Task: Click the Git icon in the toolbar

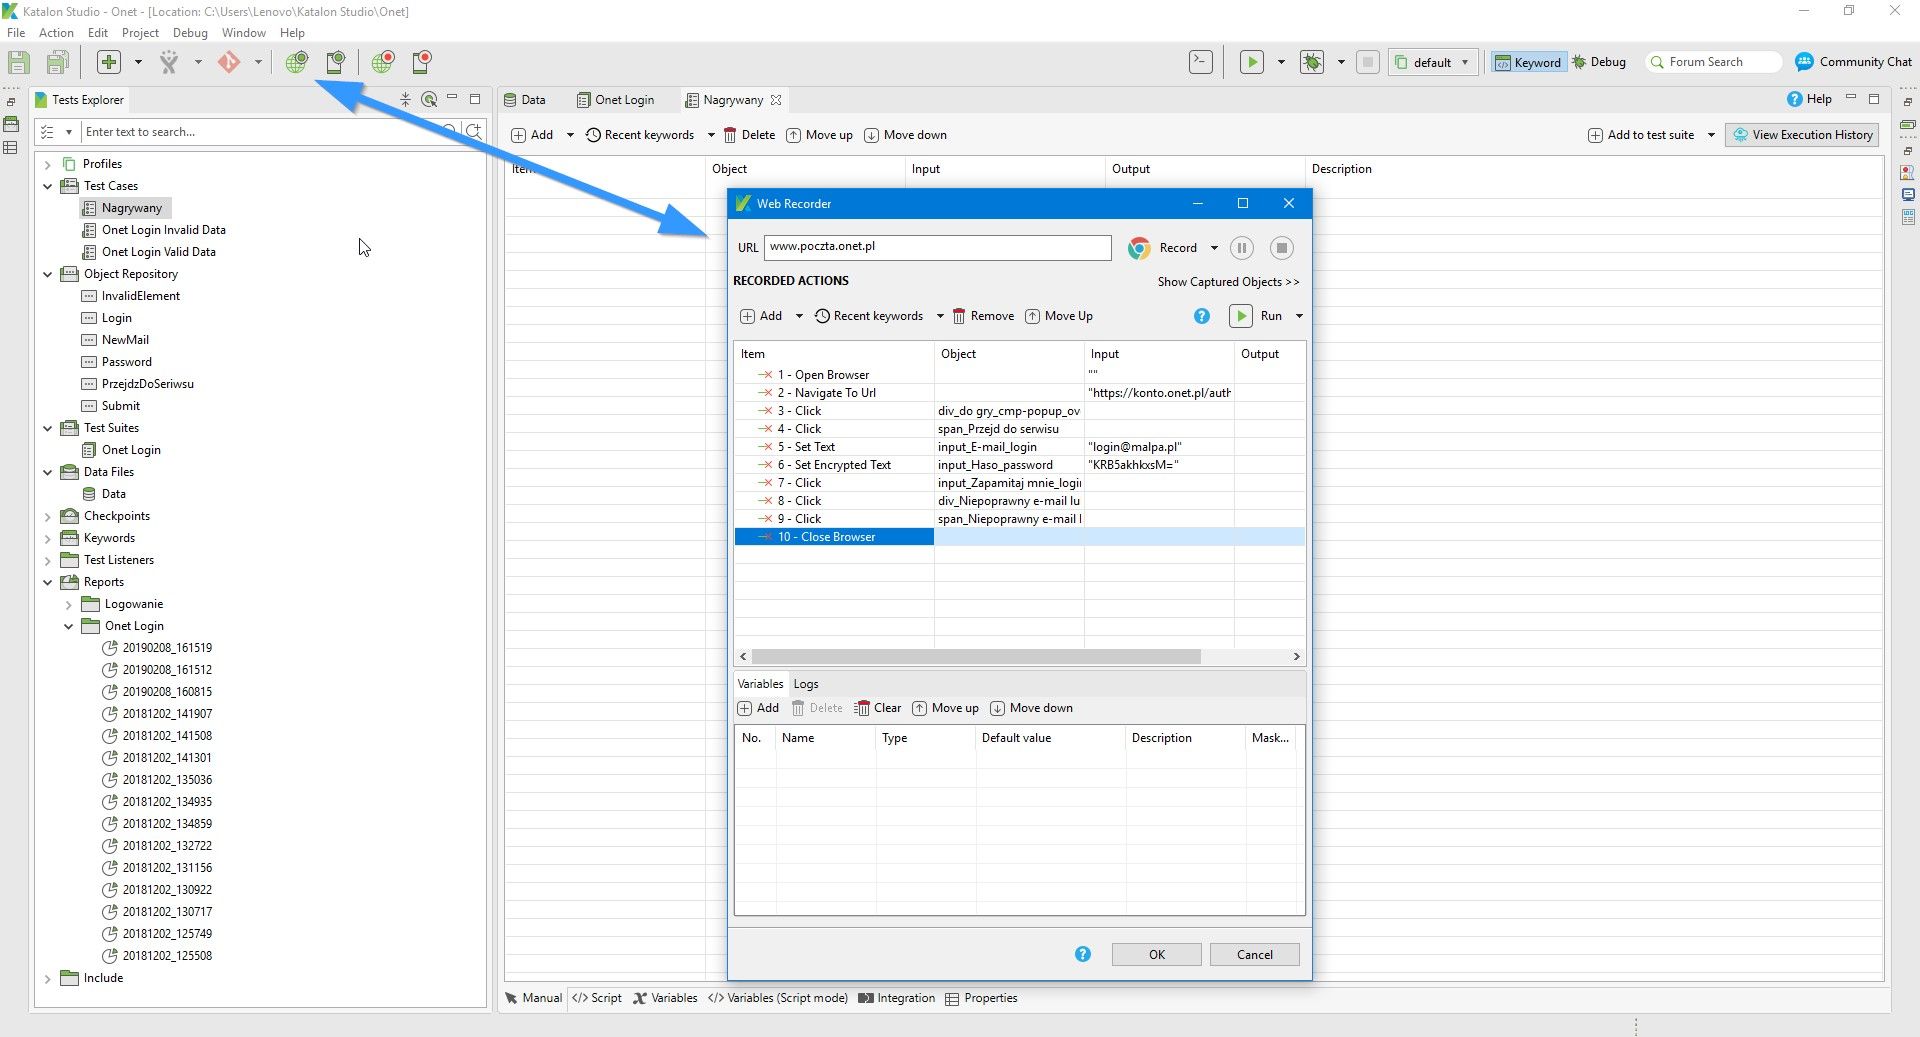Action: pos(229,62)
